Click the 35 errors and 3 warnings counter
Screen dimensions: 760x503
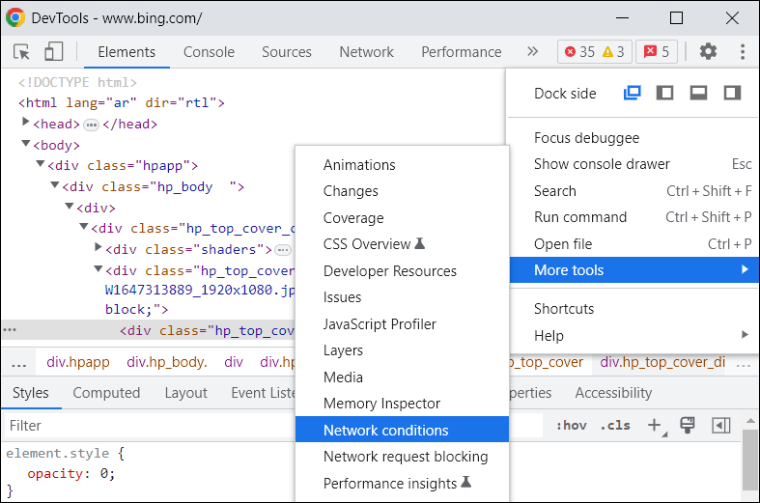(x=595, y=52)
